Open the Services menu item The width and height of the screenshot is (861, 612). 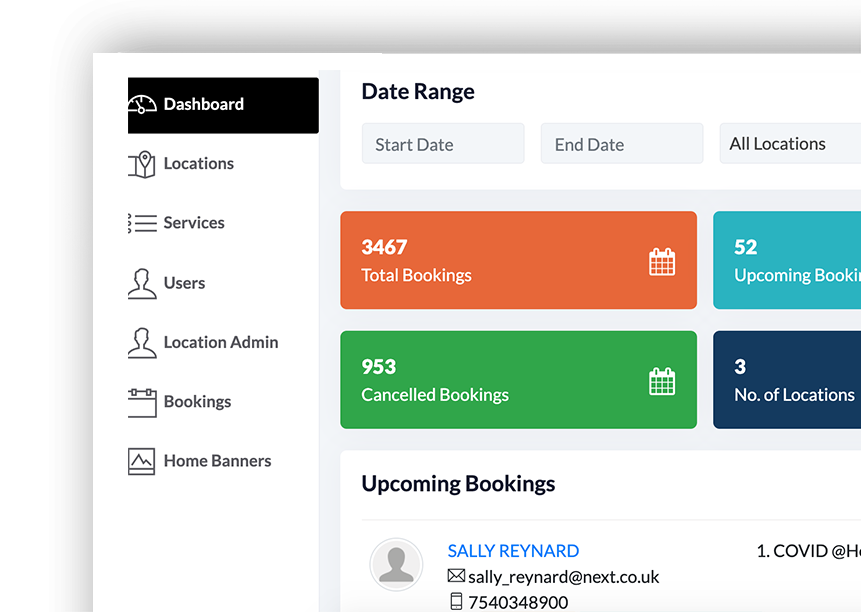click(194, 223)
